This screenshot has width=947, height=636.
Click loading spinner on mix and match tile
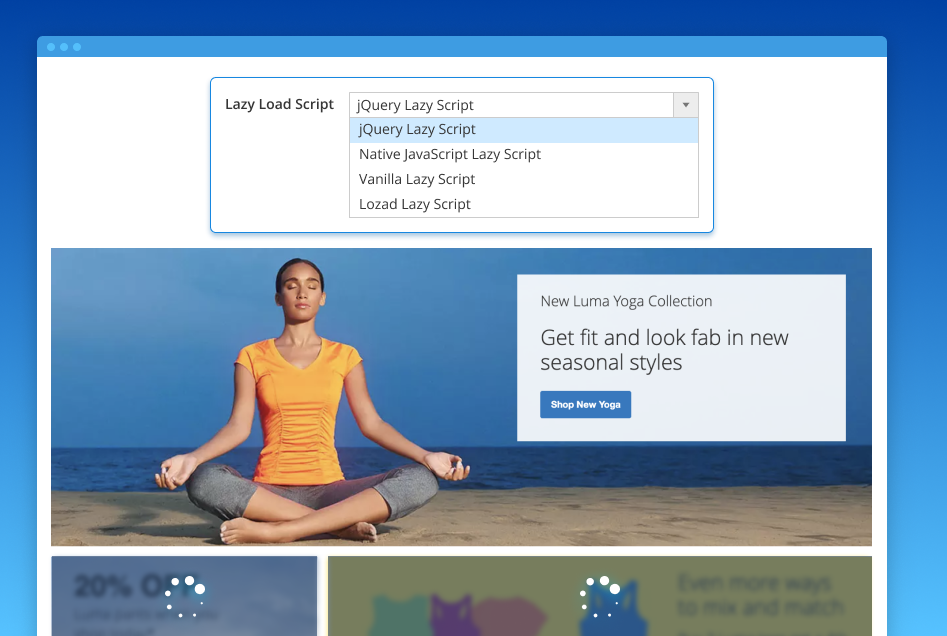600,596
